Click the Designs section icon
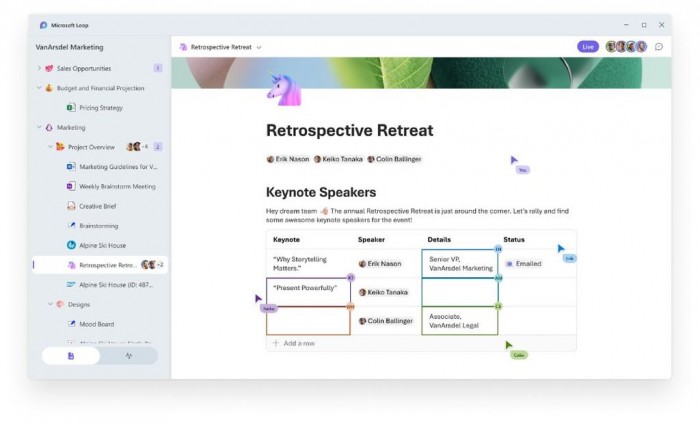The image size is (700, 422). [60, 304]
